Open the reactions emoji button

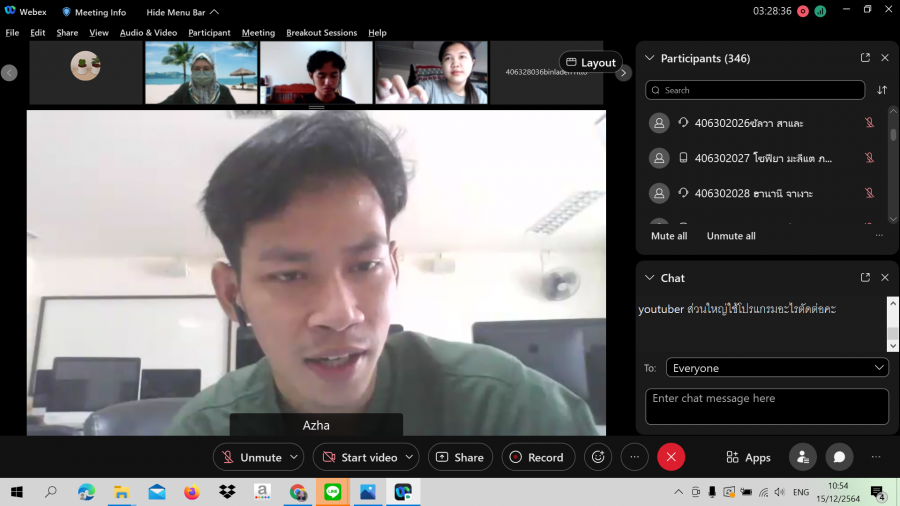tap(598, 457)
